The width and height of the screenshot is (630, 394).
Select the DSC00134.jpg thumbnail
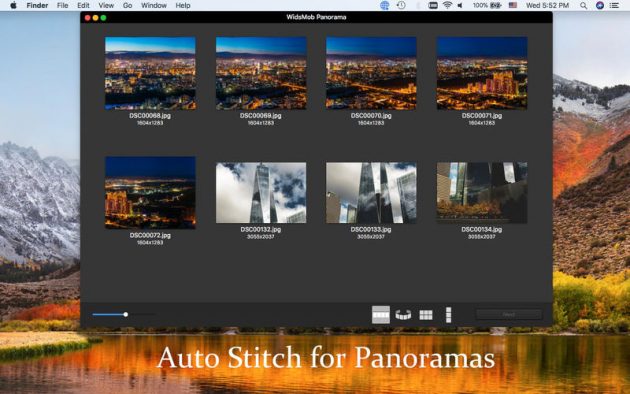482,193
